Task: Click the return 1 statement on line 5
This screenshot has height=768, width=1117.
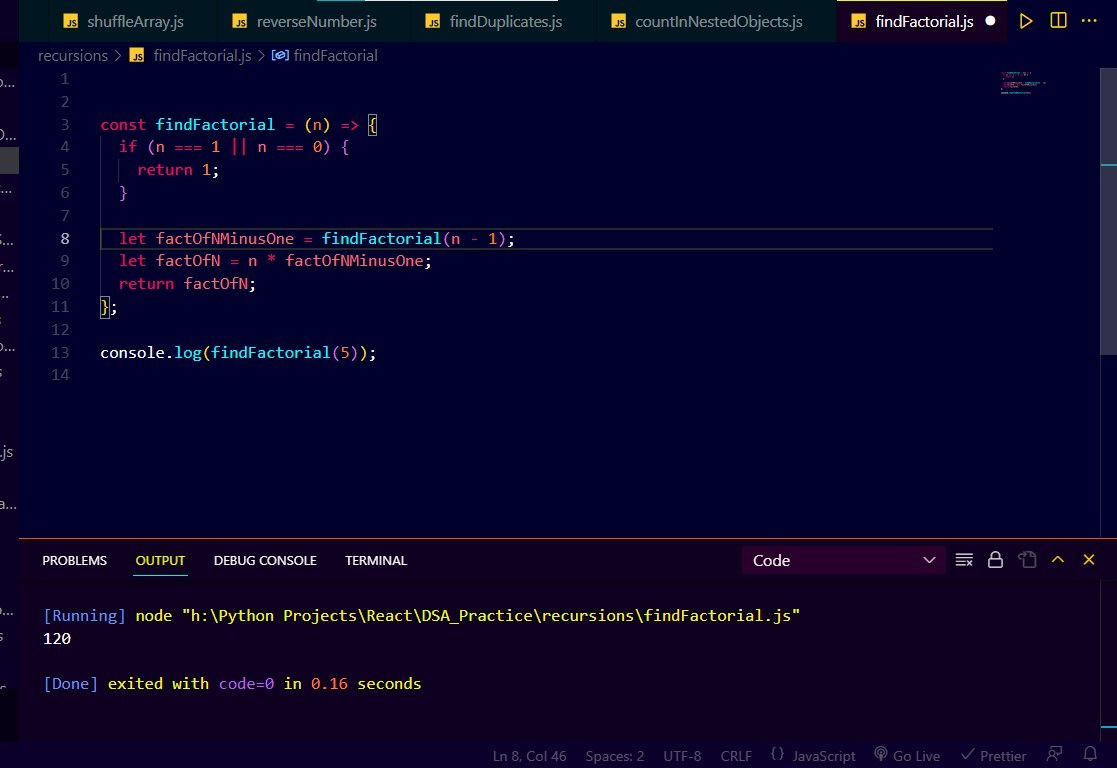Action: click(178, 170)
